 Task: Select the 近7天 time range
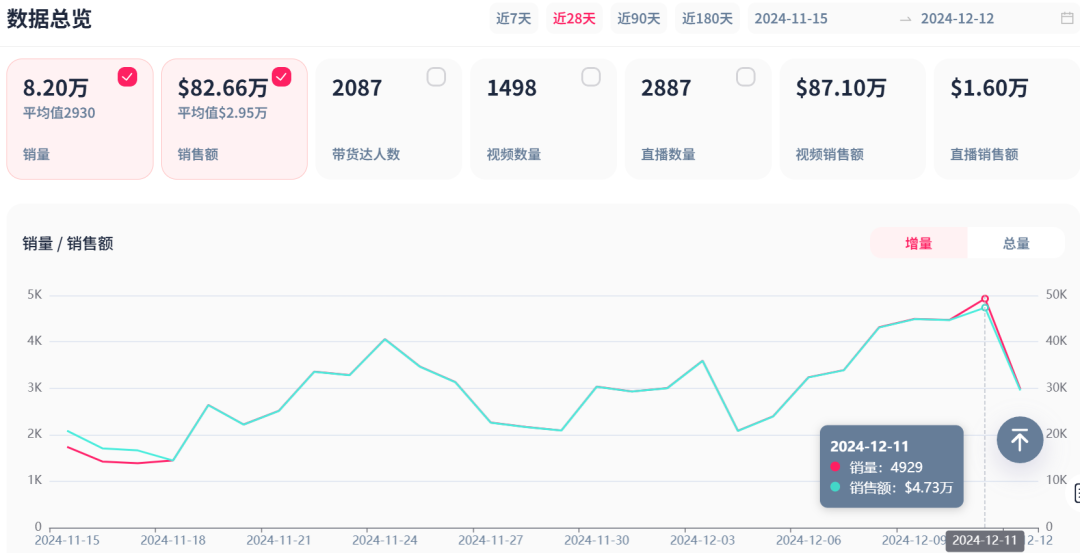(x=514, y=18)
